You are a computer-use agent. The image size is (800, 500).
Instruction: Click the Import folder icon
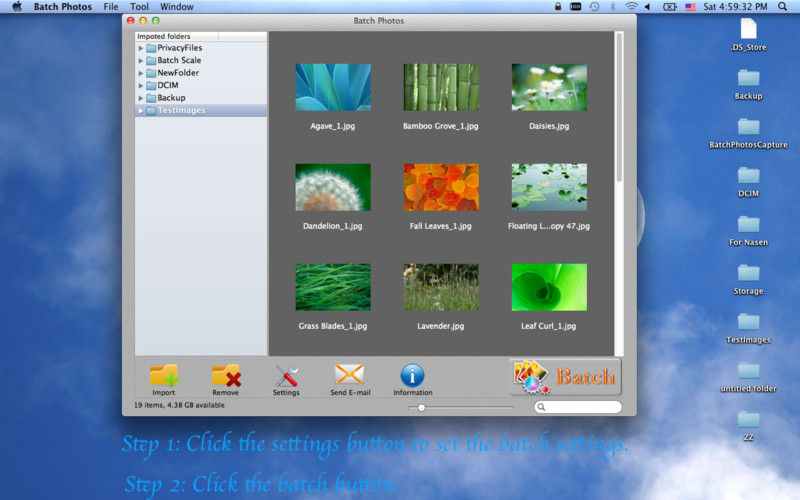[164, 376]
